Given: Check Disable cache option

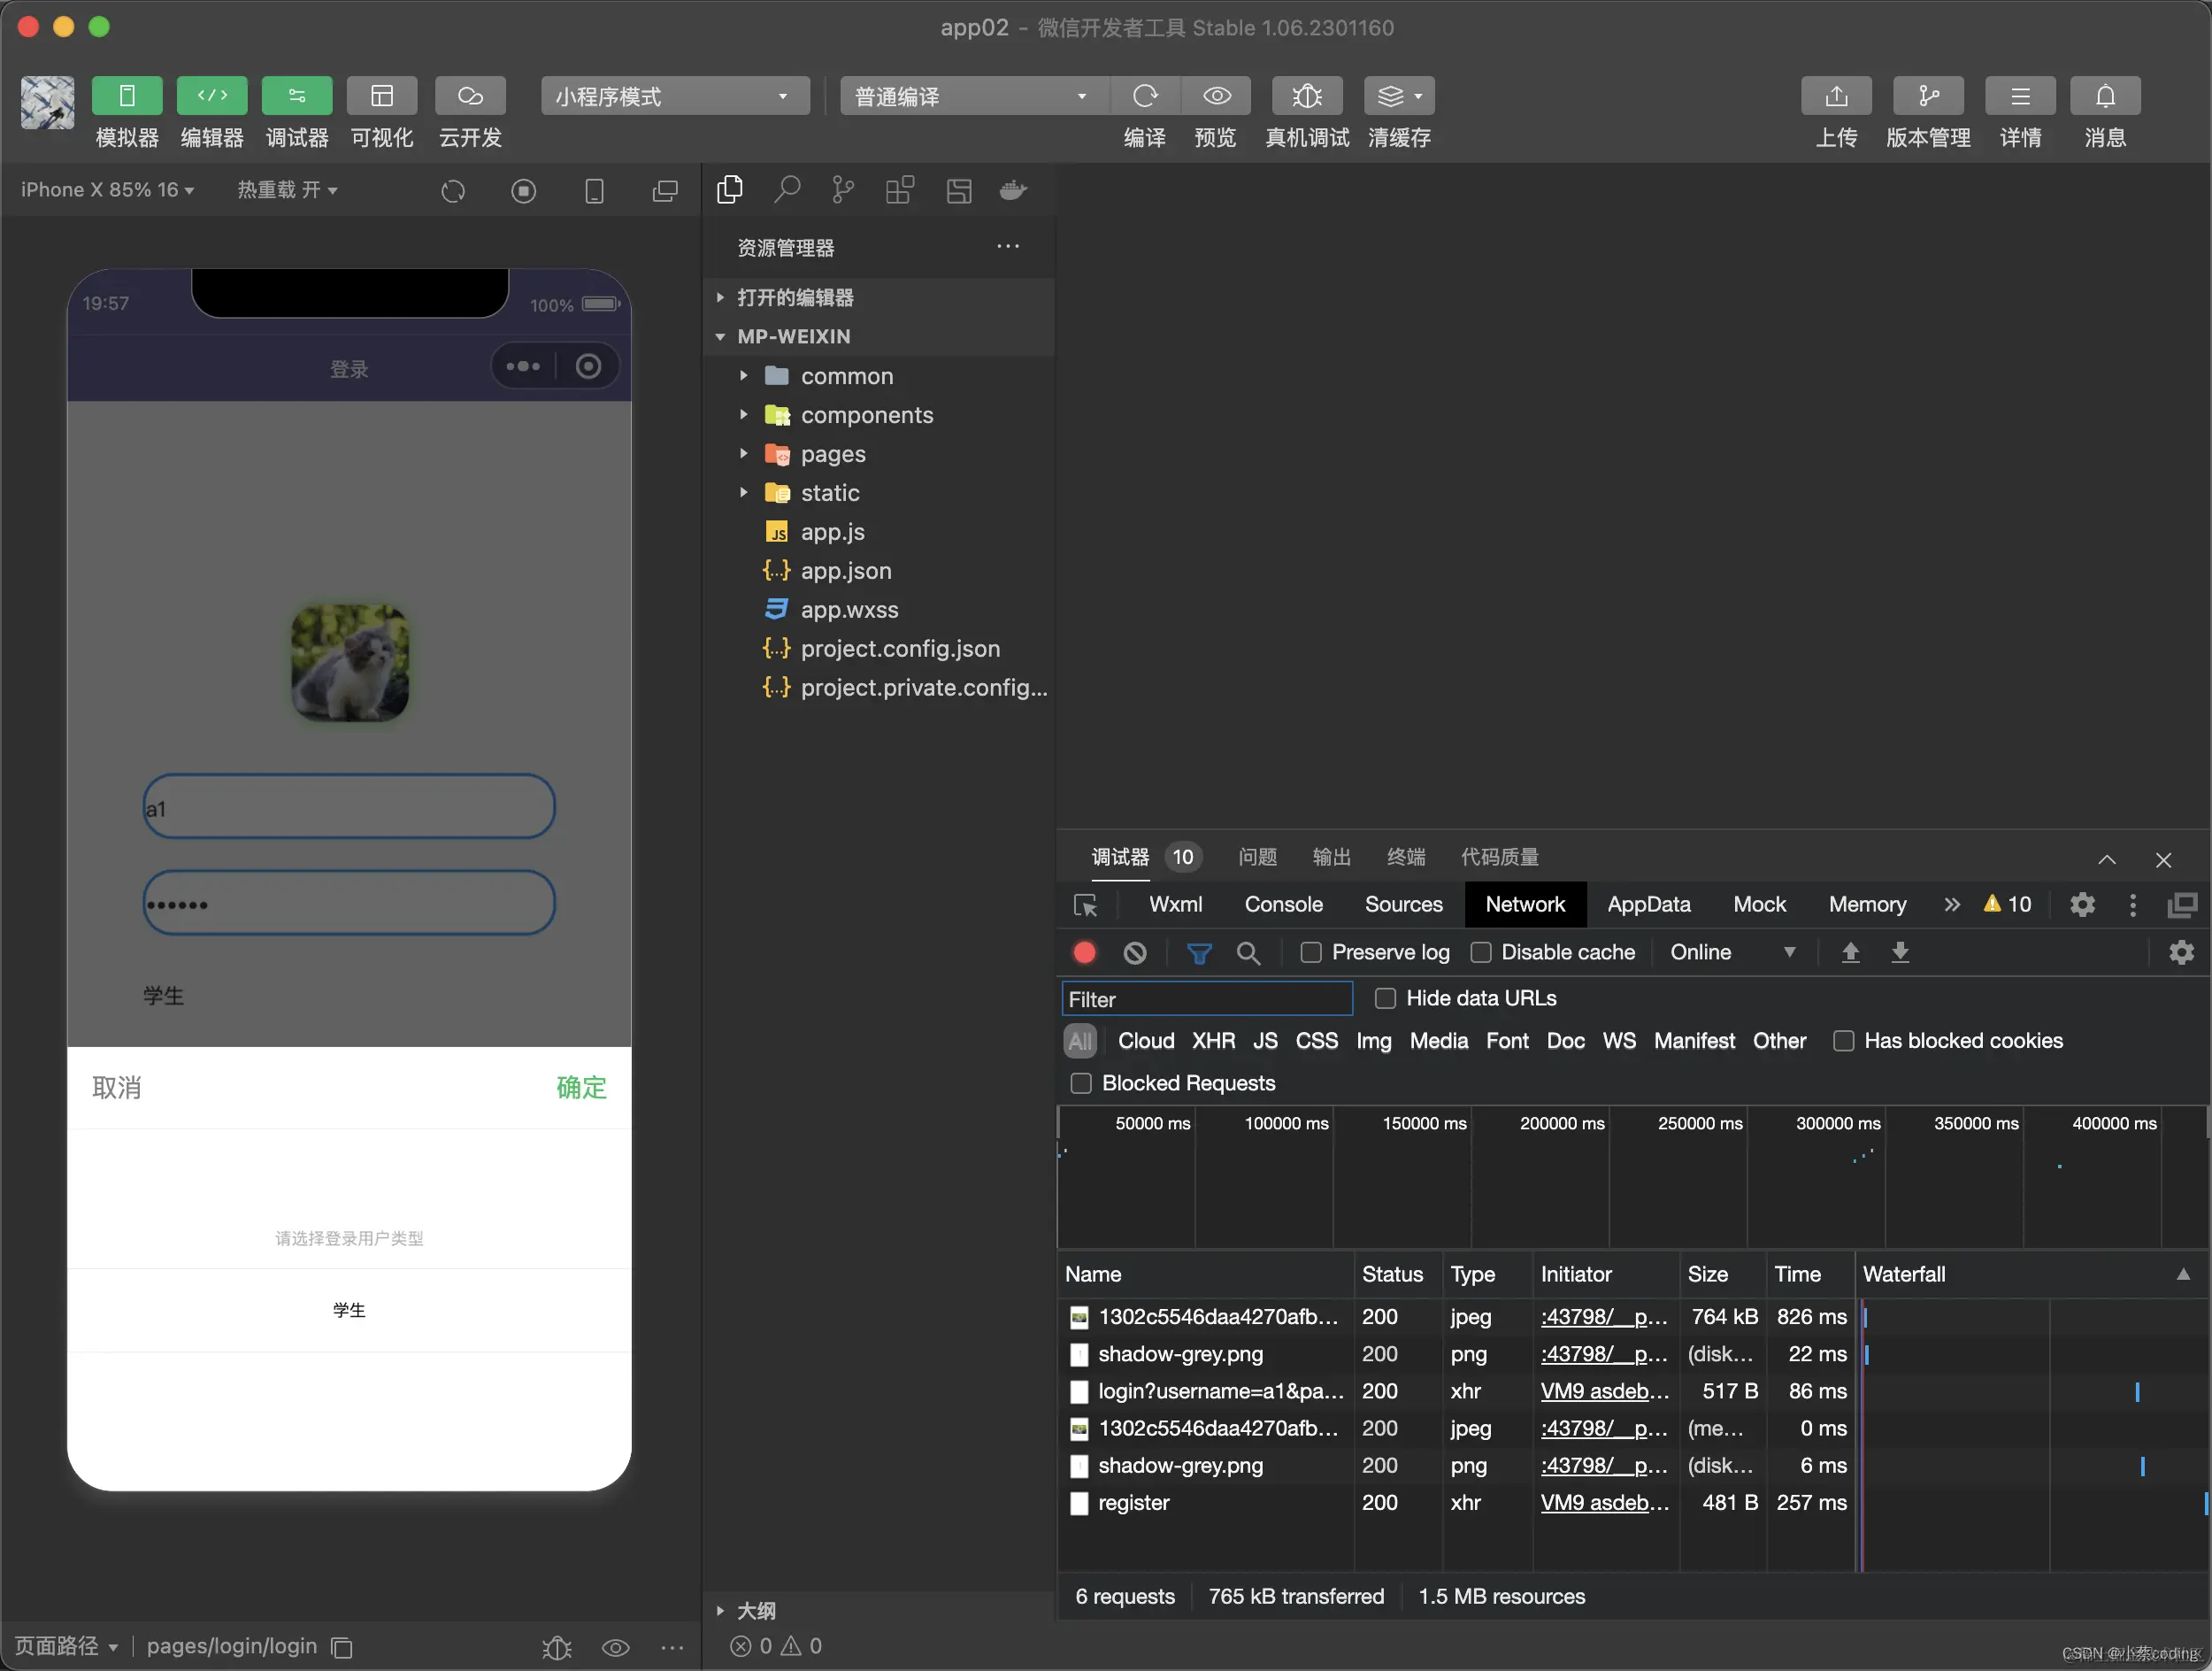Looking at the screenshot, I should (1480, 953).
